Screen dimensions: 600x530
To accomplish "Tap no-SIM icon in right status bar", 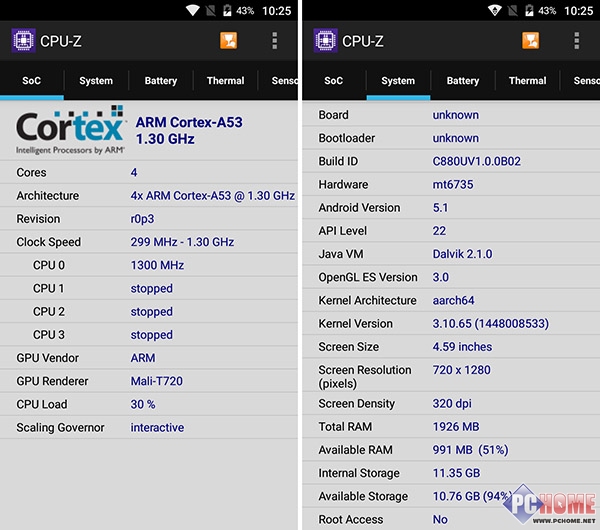I will coord(512,10).
